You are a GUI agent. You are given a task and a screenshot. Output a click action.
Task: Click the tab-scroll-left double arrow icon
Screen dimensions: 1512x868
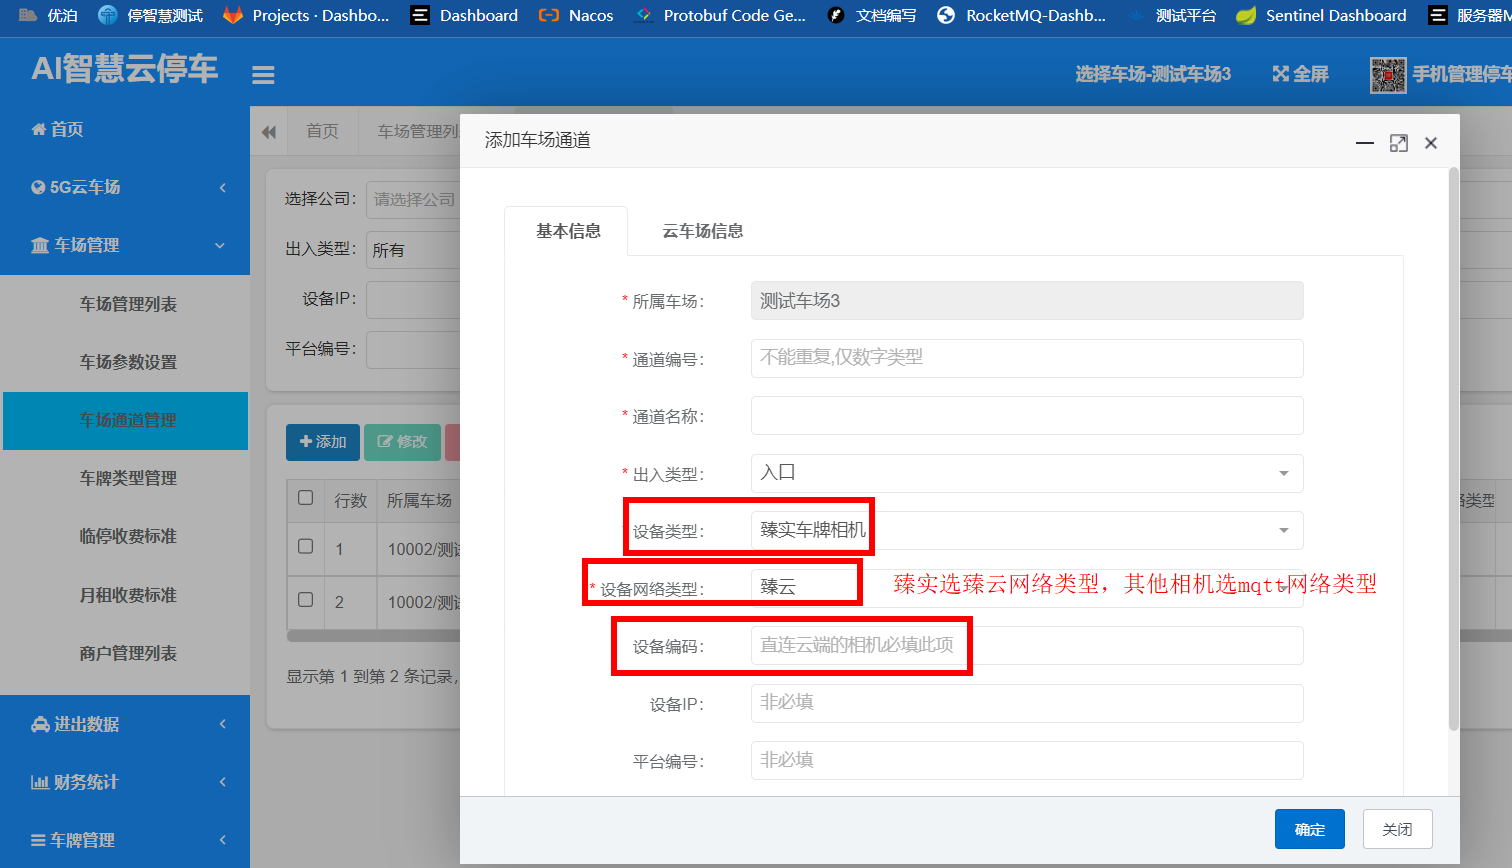269,132
